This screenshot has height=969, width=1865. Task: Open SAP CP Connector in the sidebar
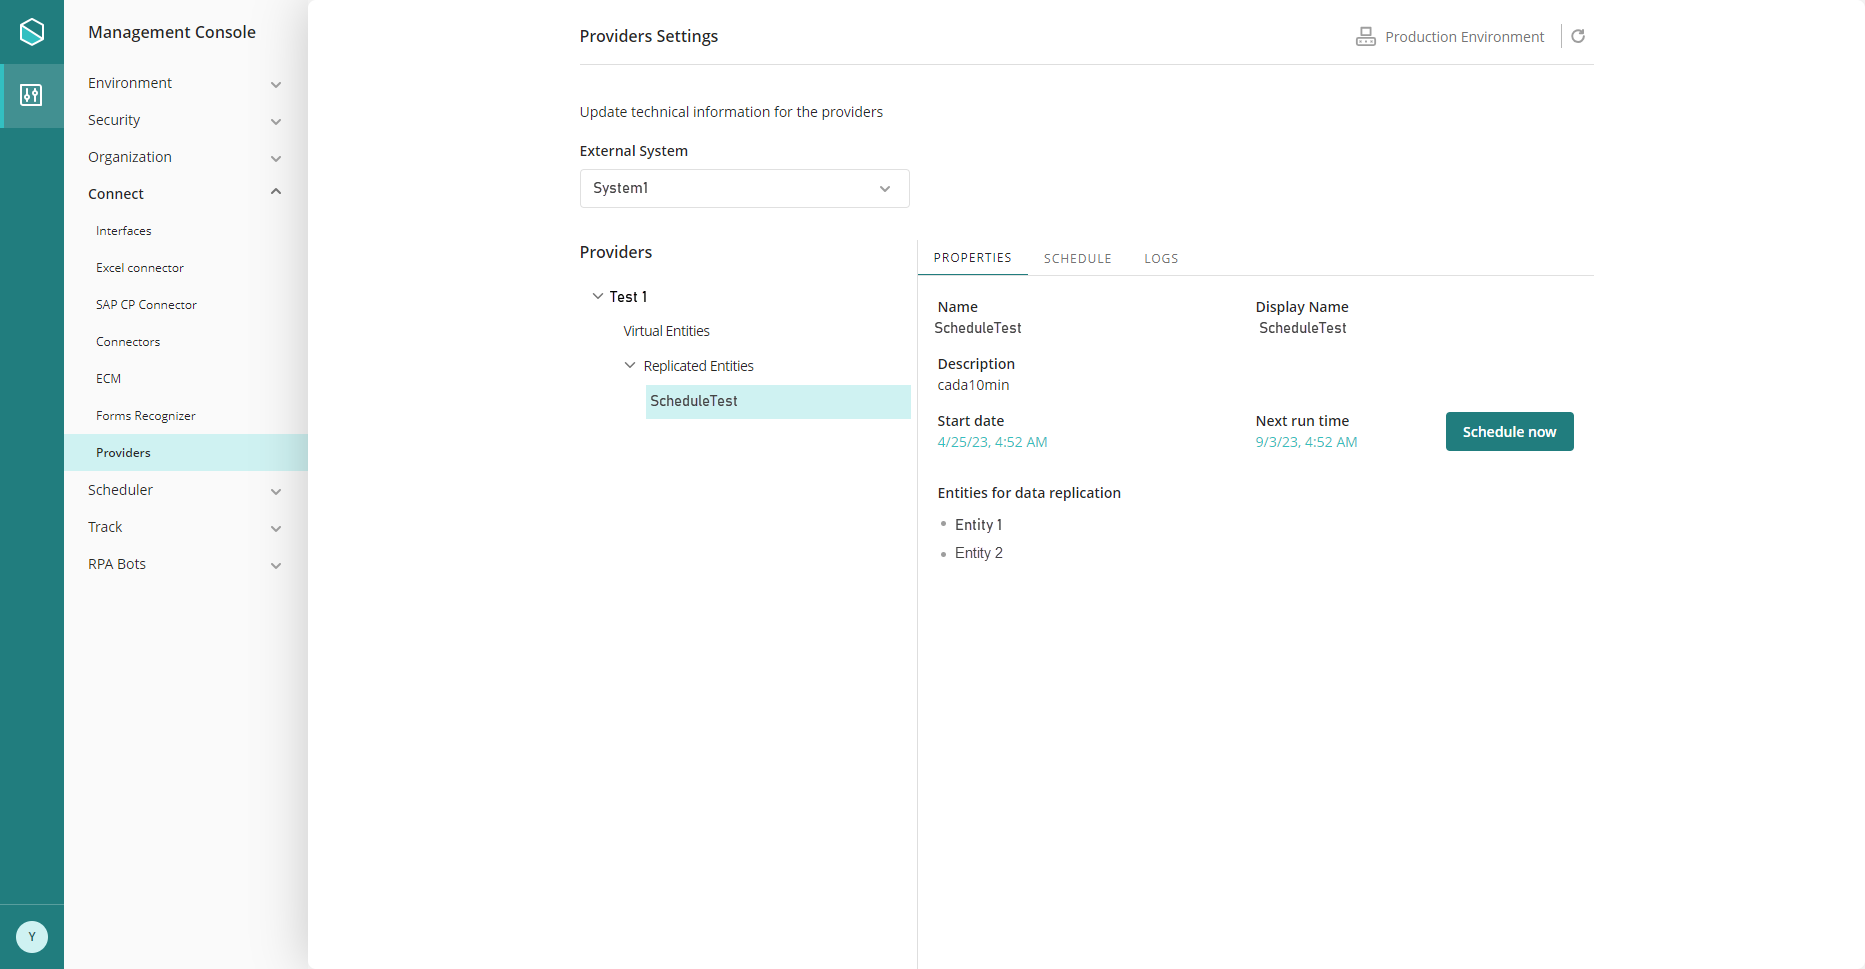coord(146,305)
